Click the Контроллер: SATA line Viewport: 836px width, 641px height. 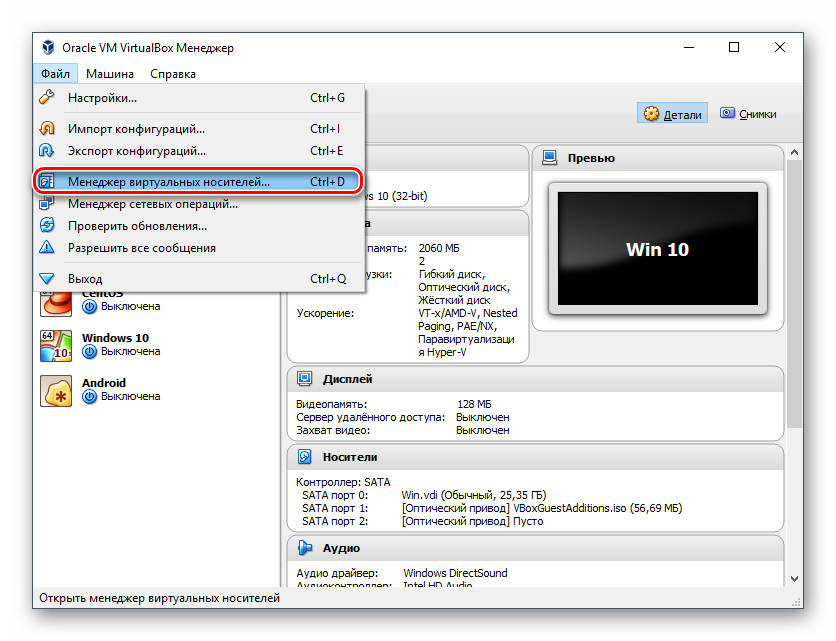[343, 482]
